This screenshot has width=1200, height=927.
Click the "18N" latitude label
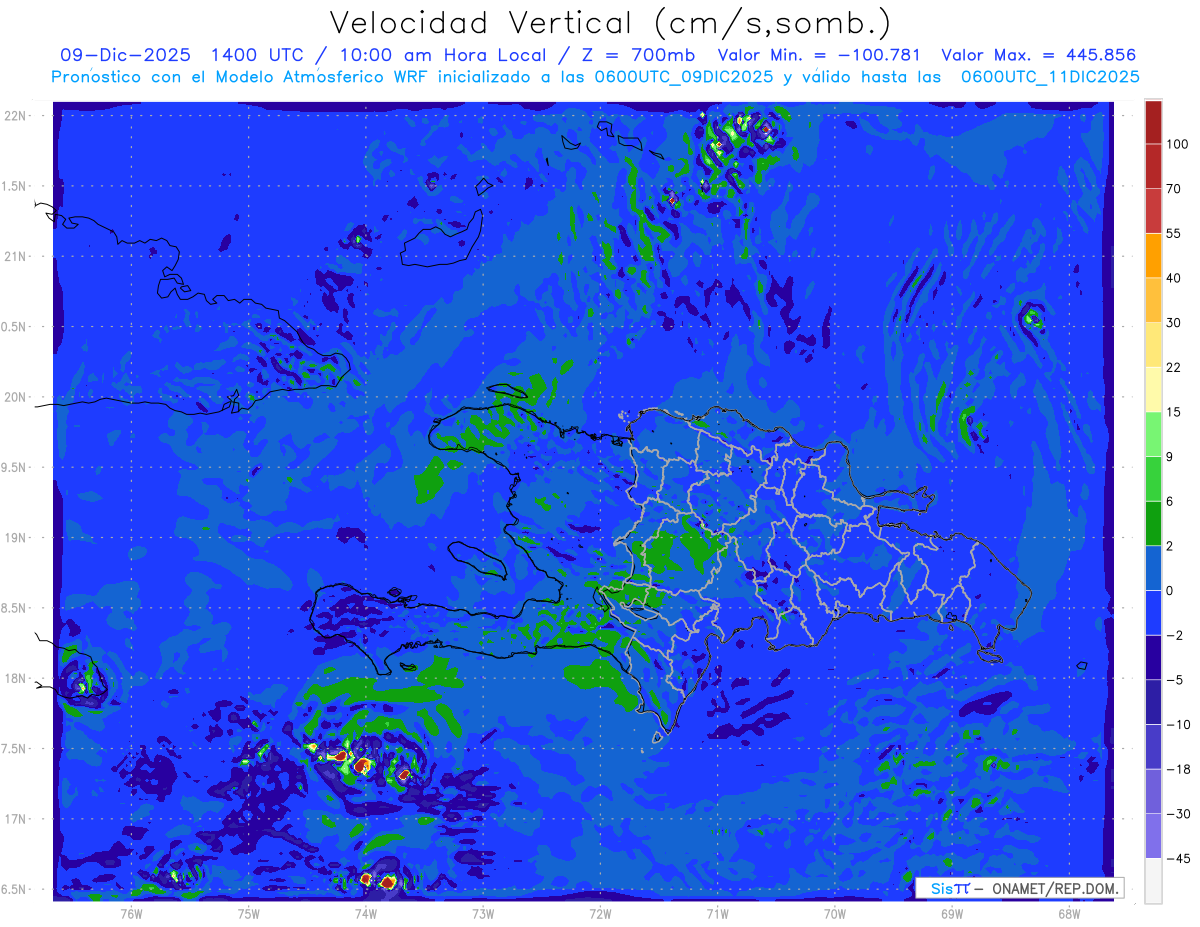click(17, 679)
